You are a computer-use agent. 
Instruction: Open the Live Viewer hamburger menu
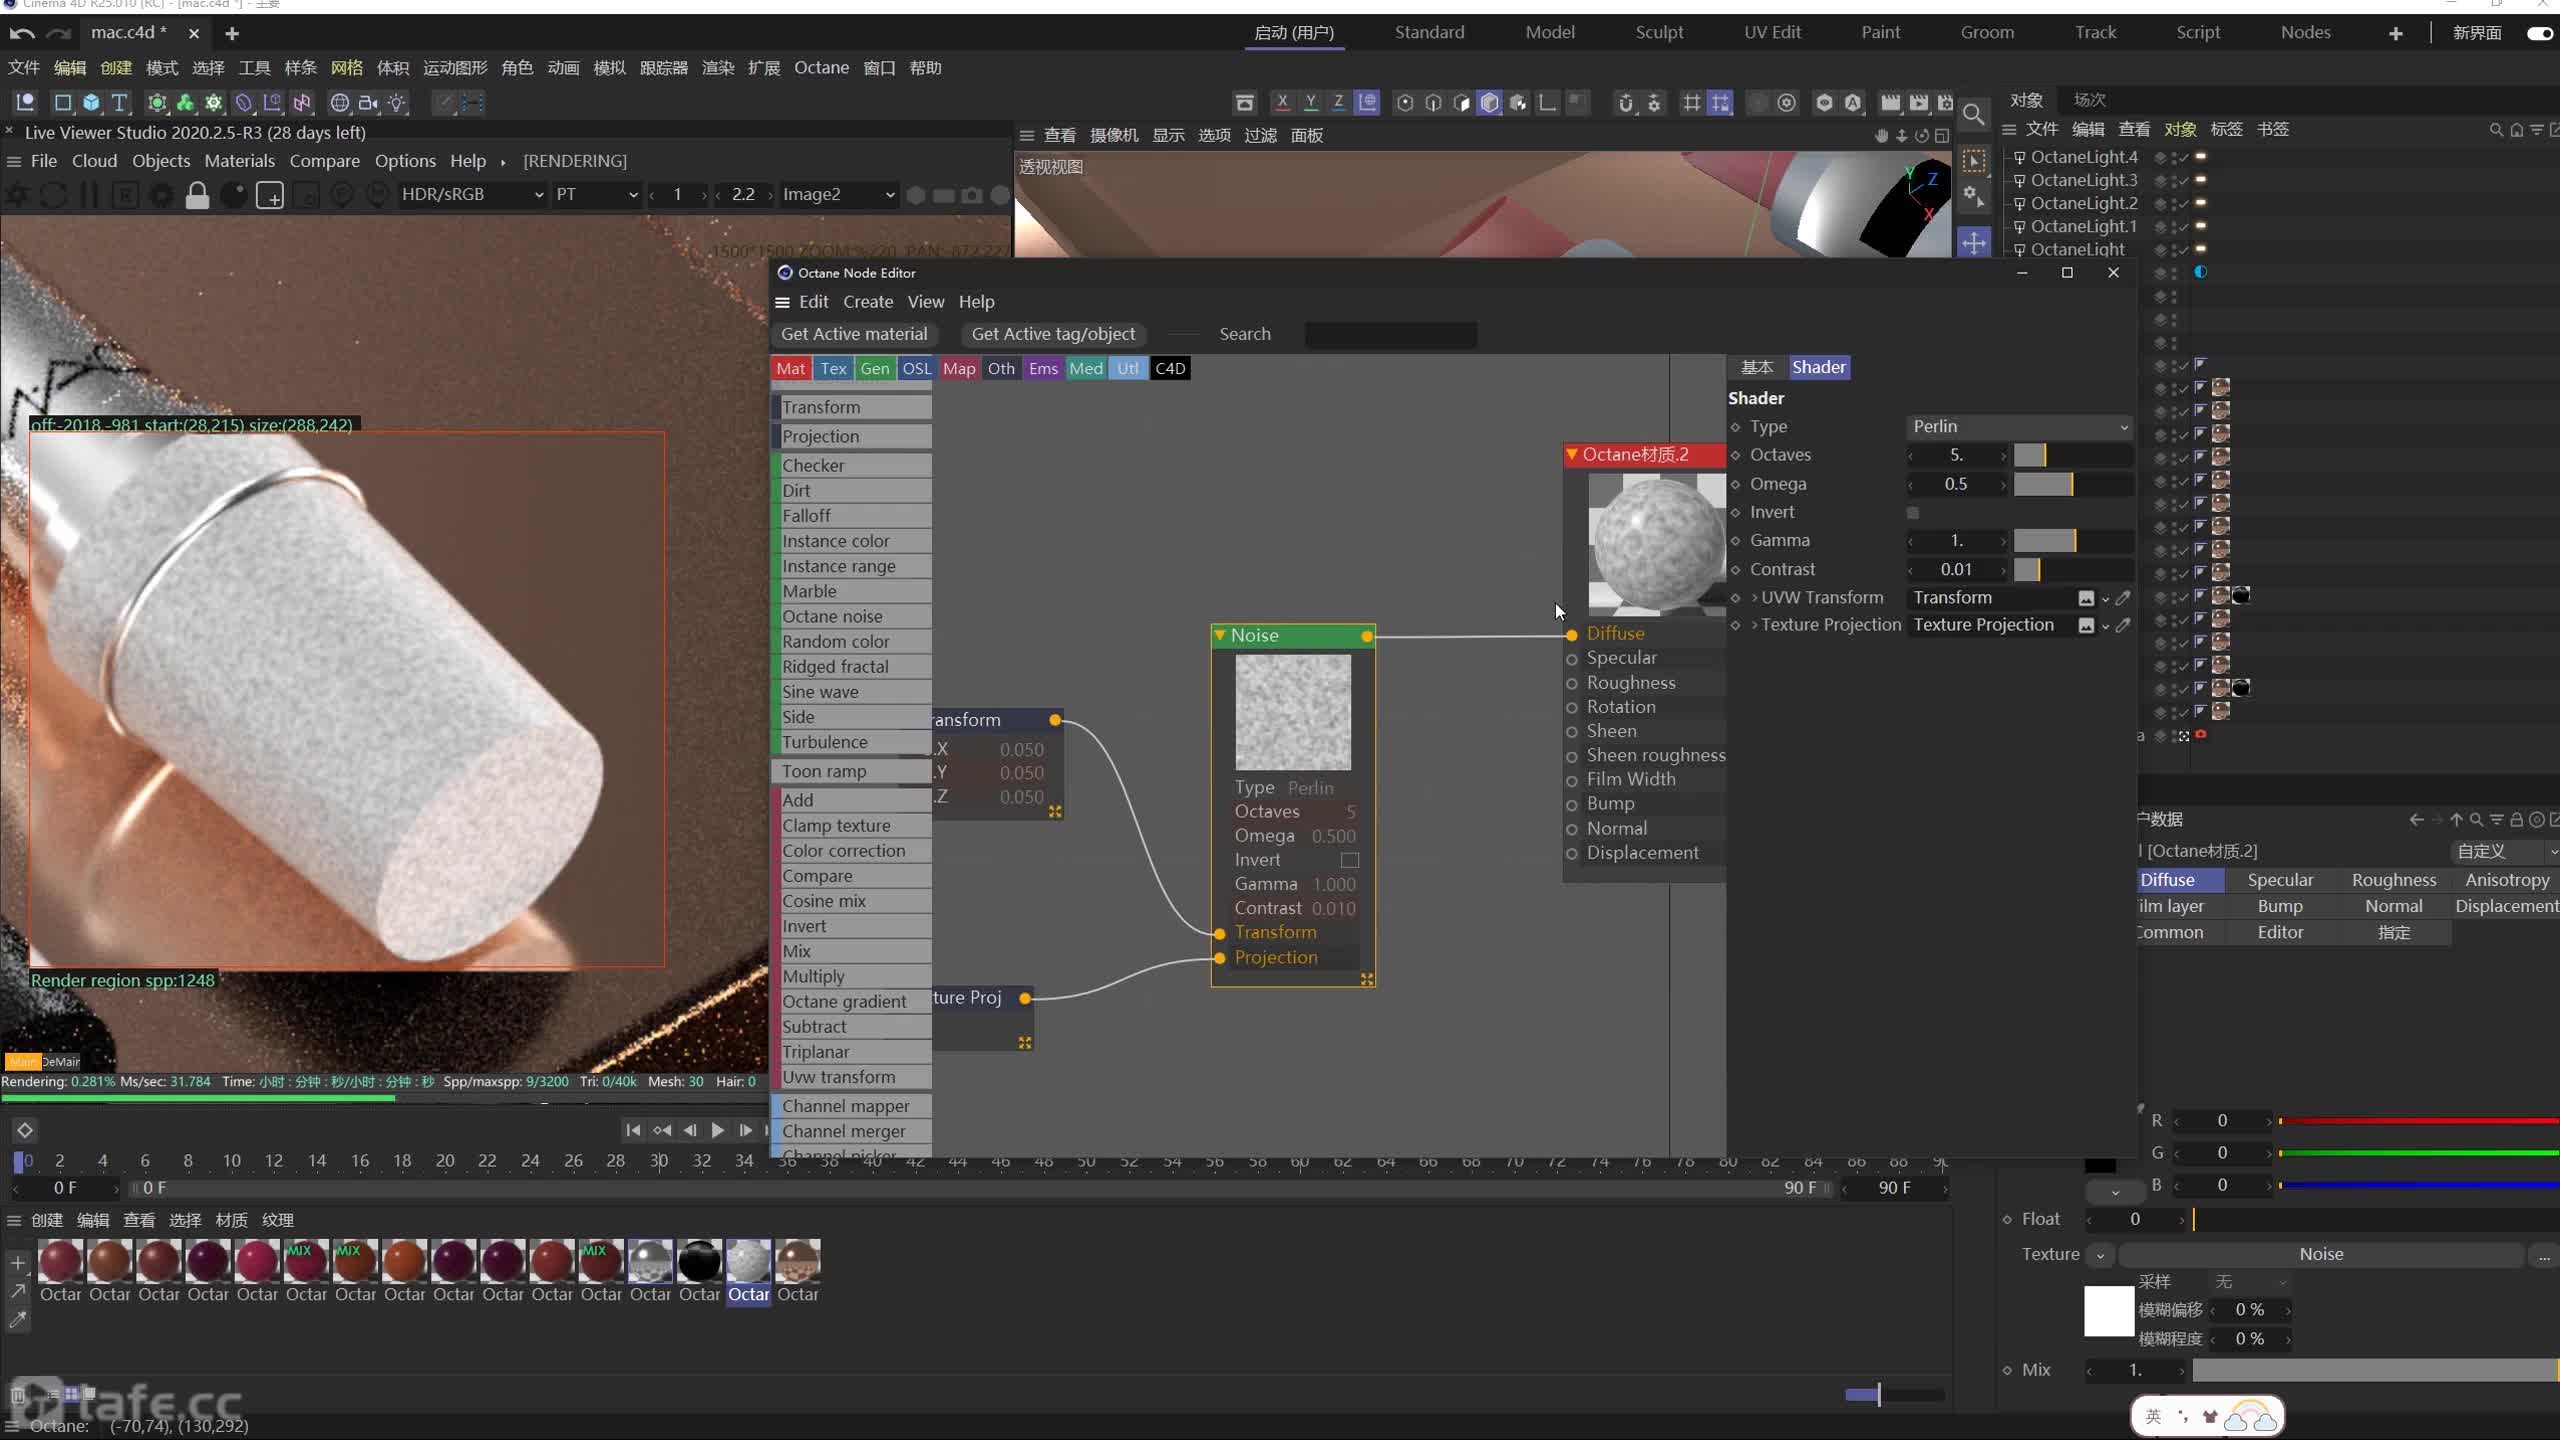(14, 161)
